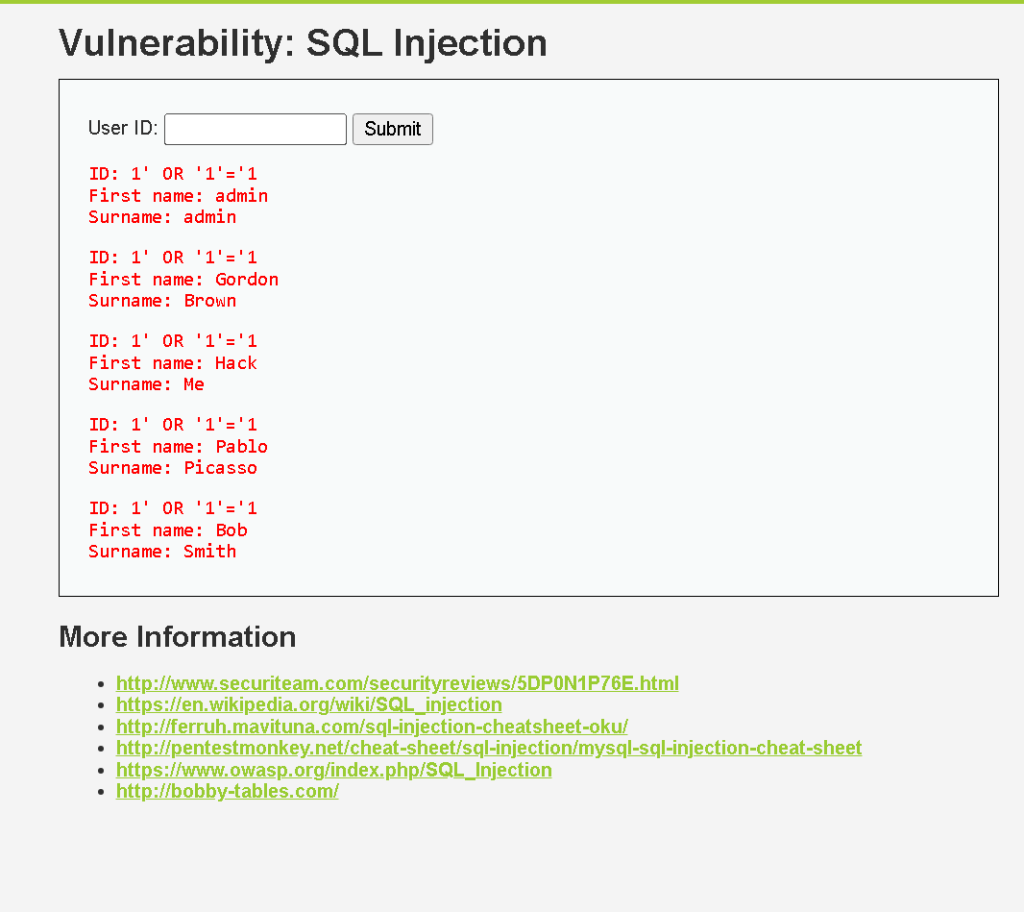Screen dimensions: 1024x912
Task: Open the Wikipedia SQL_injection link
Action: tap(309, 705)
